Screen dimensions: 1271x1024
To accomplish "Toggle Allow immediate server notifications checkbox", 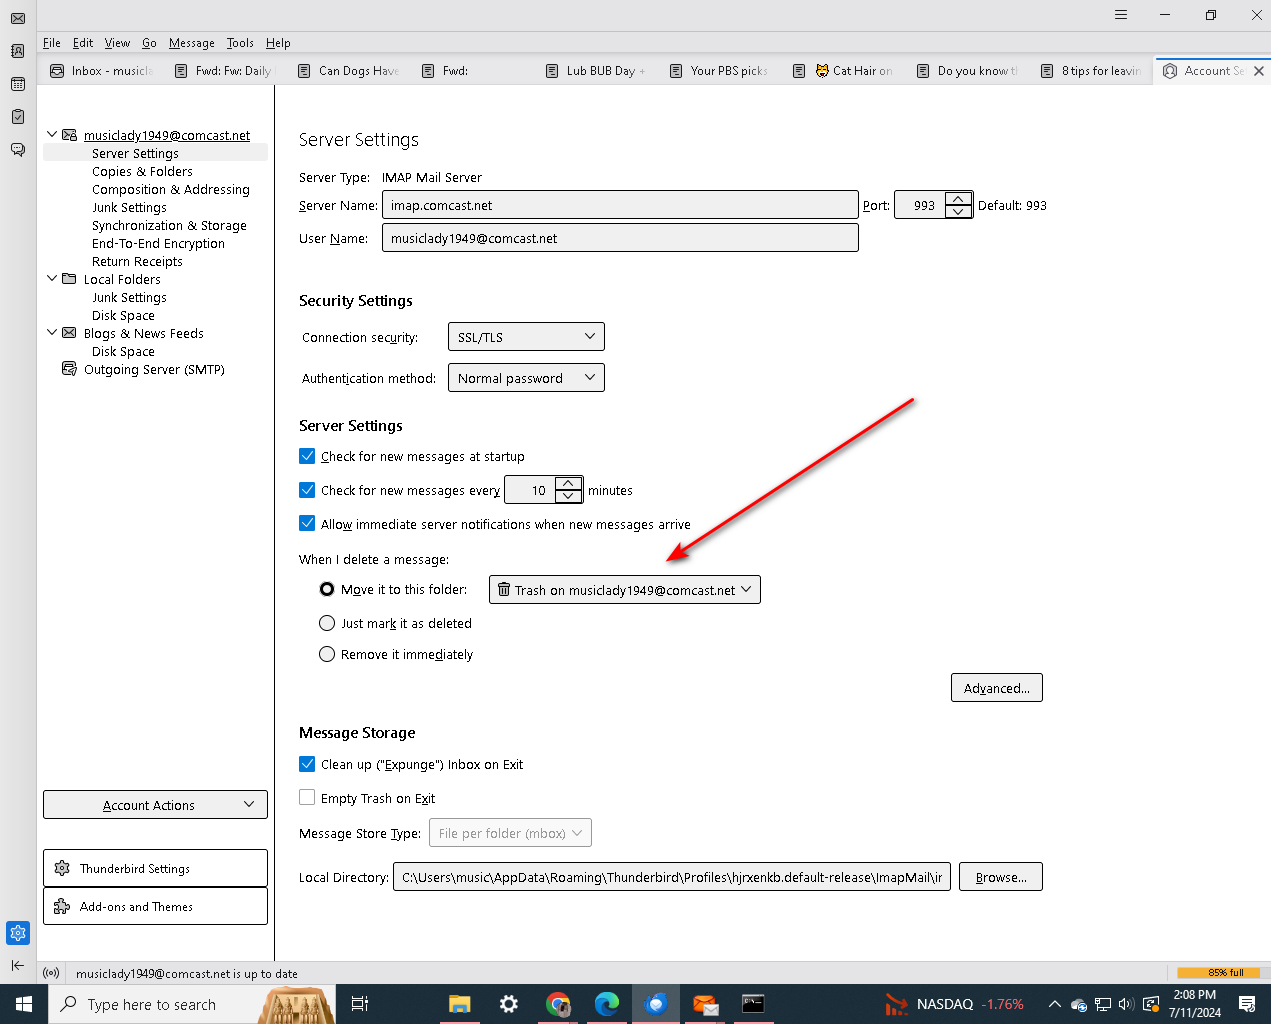I will (307, 523).
